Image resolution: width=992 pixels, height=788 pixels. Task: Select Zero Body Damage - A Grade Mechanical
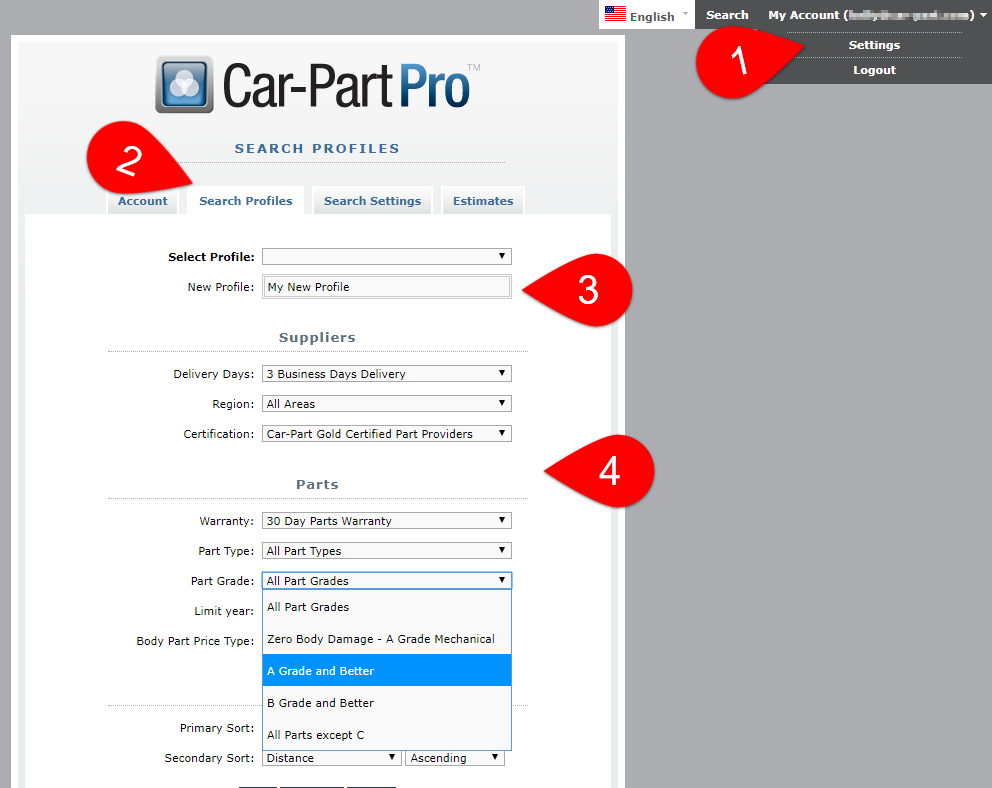pyautogui.click(x=387, y=639)
